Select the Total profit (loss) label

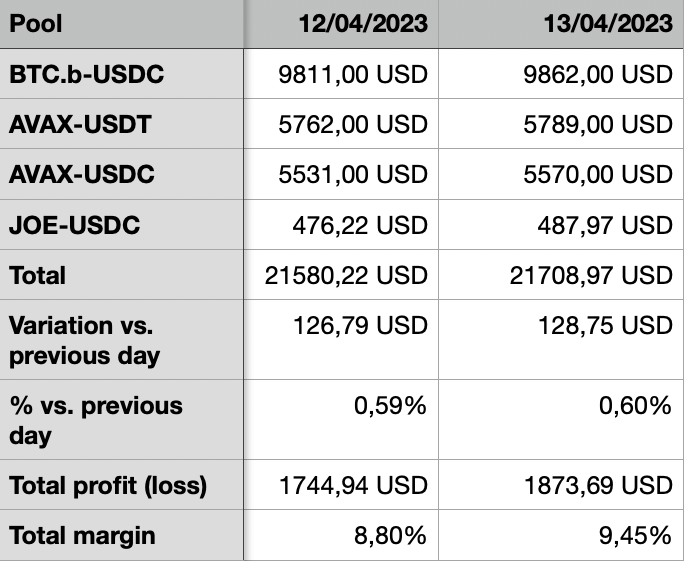[x=108, y=486]
